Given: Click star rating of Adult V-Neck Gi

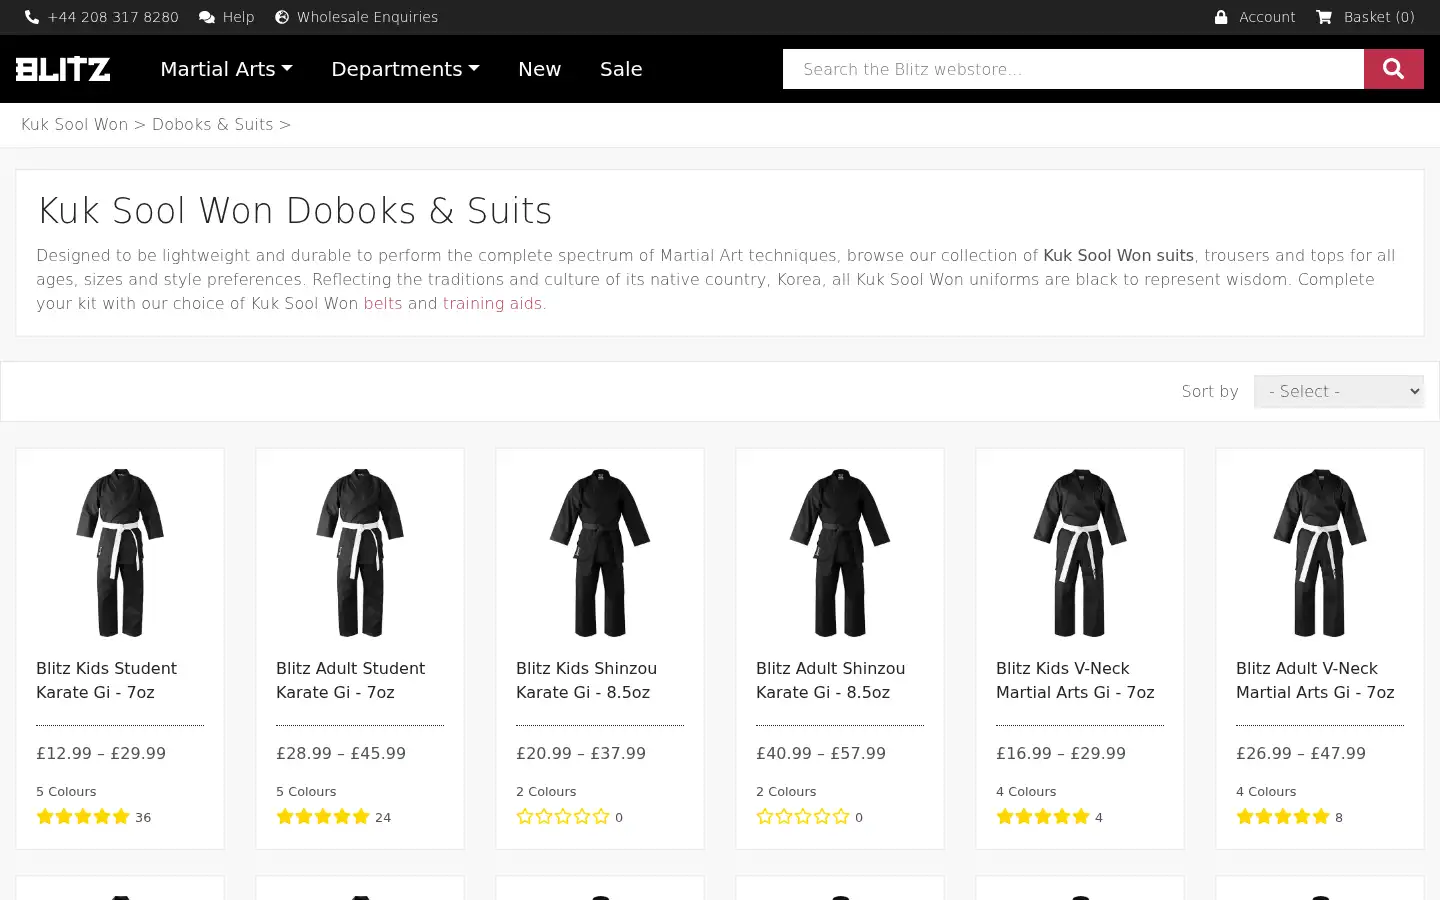Looking at the screenshot, I should (x=1283, y=817).
